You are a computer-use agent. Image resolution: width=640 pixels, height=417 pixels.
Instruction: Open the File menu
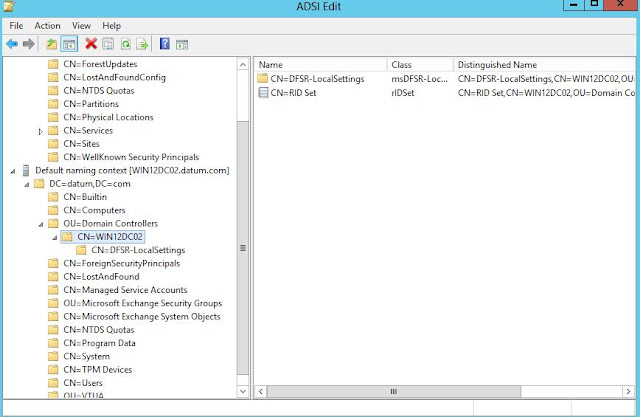16,26
